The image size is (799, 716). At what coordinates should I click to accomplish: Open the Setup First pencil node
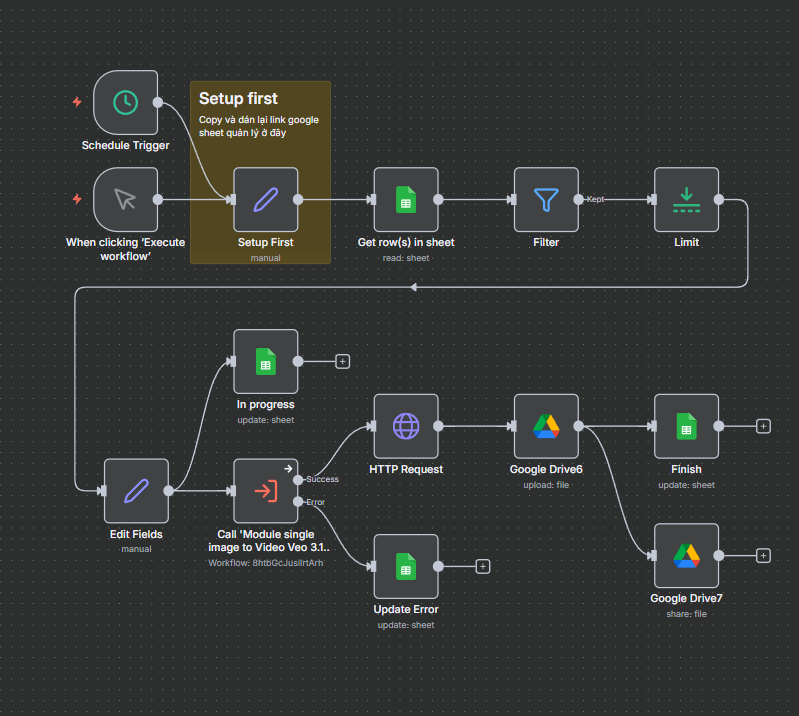click(266, 199)
